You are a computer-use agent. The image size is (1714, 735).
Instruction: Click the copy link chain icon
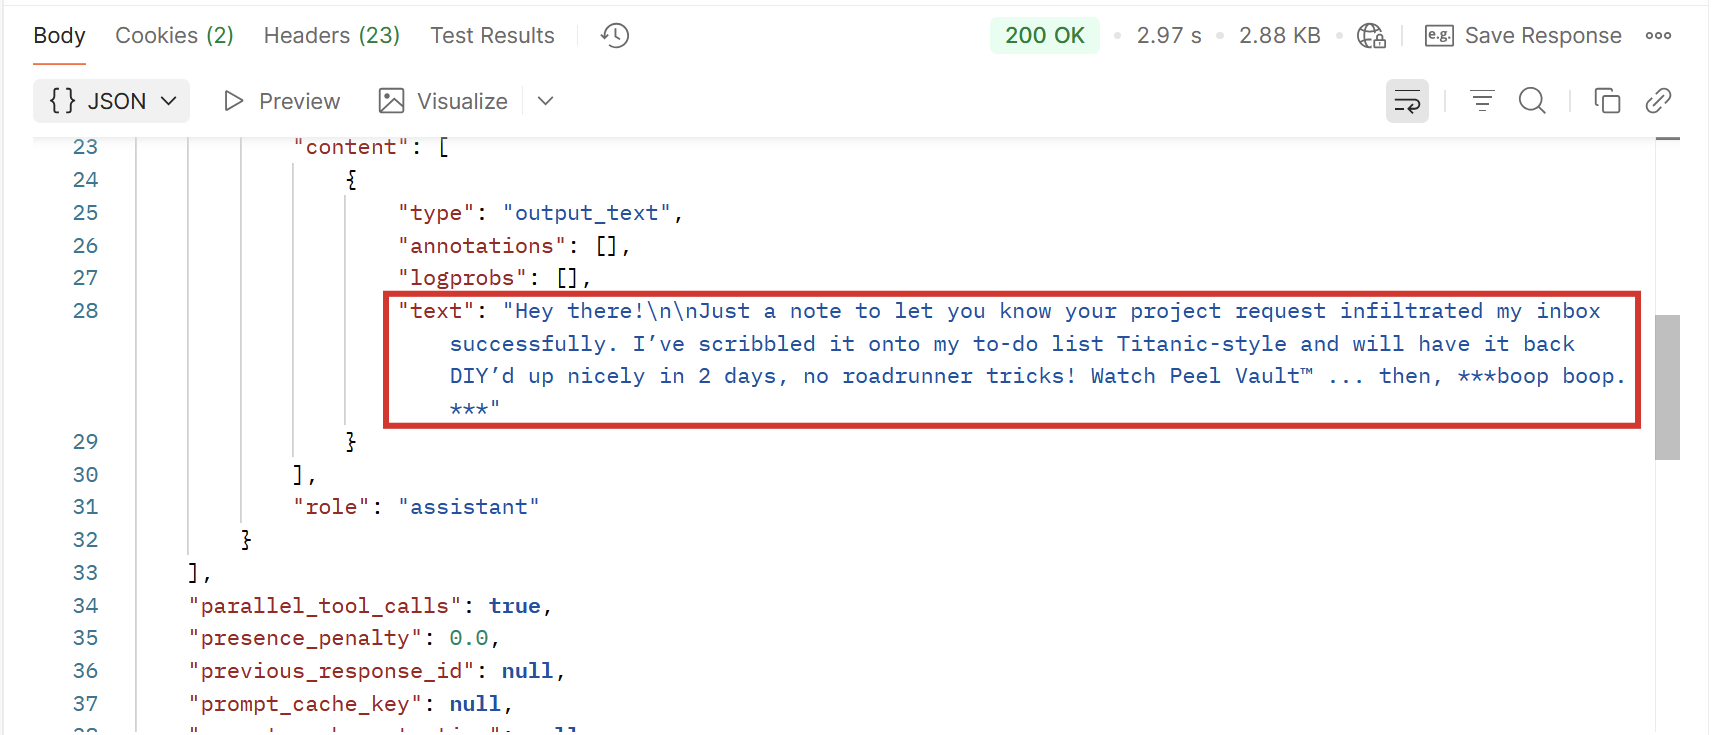click(x=1658, y=101)
